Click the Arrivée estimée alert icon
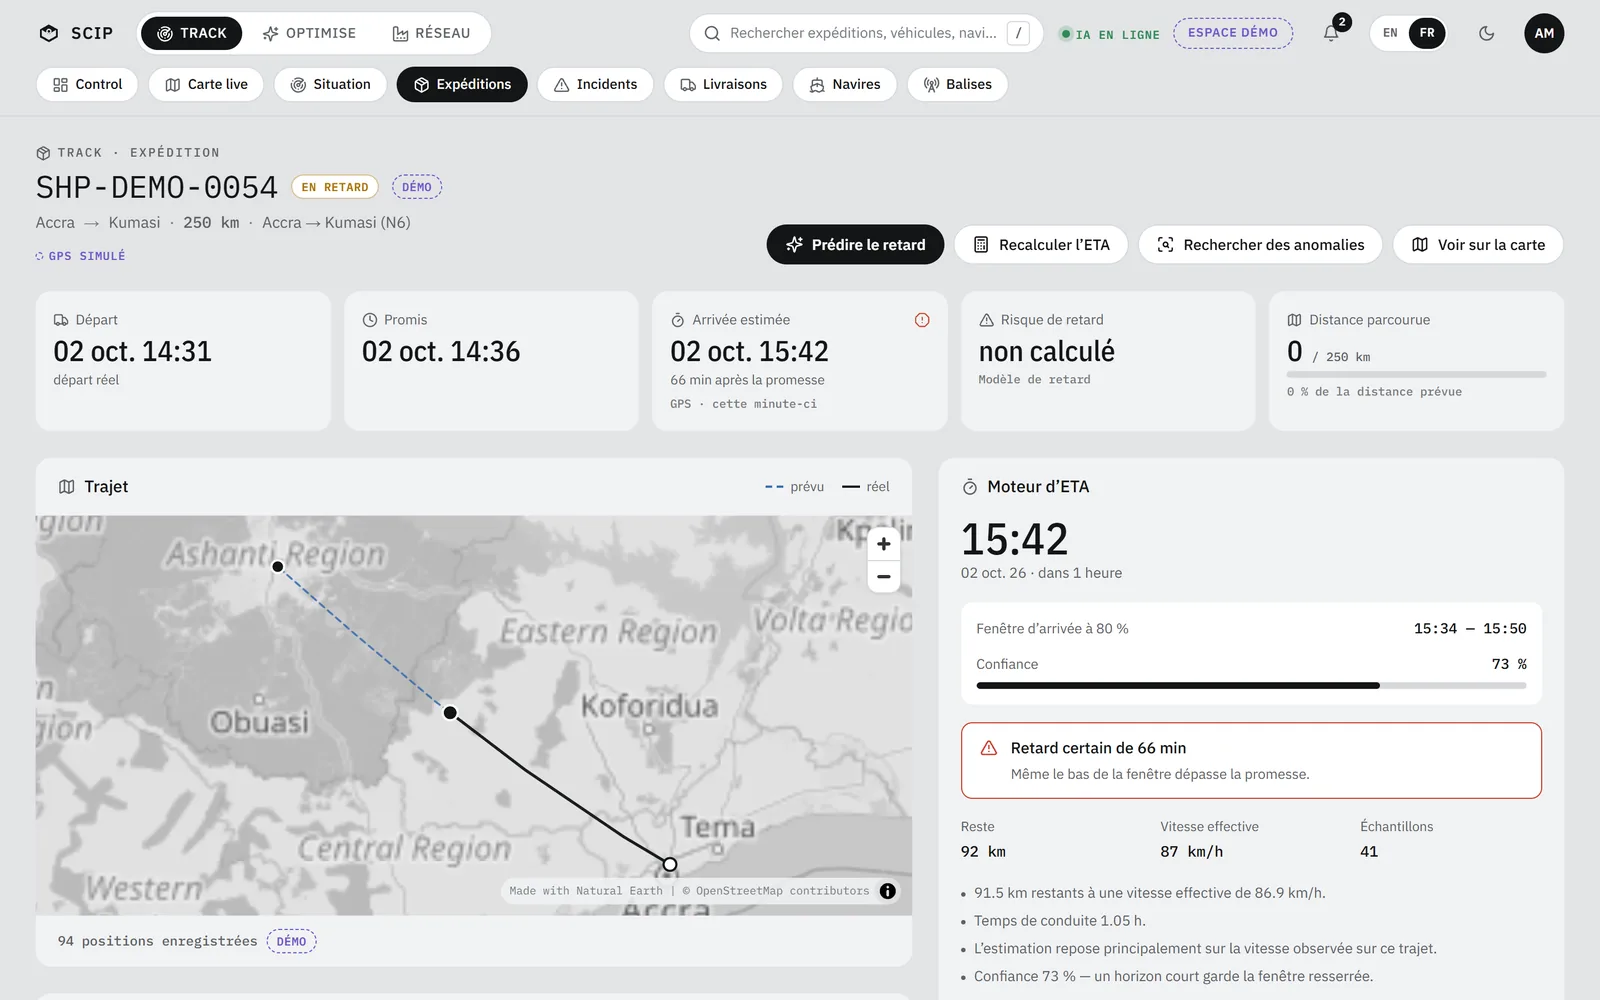The width and height of the screenshot is (1600, 1000). pos(922,320)
